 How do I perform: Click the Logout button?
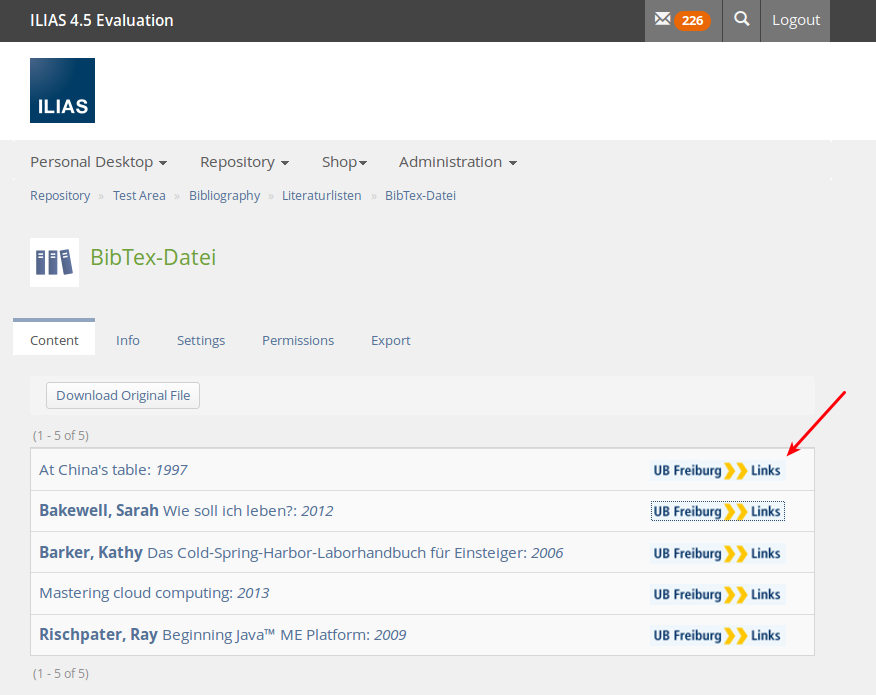pyautogui.click(x=796, y=20)
